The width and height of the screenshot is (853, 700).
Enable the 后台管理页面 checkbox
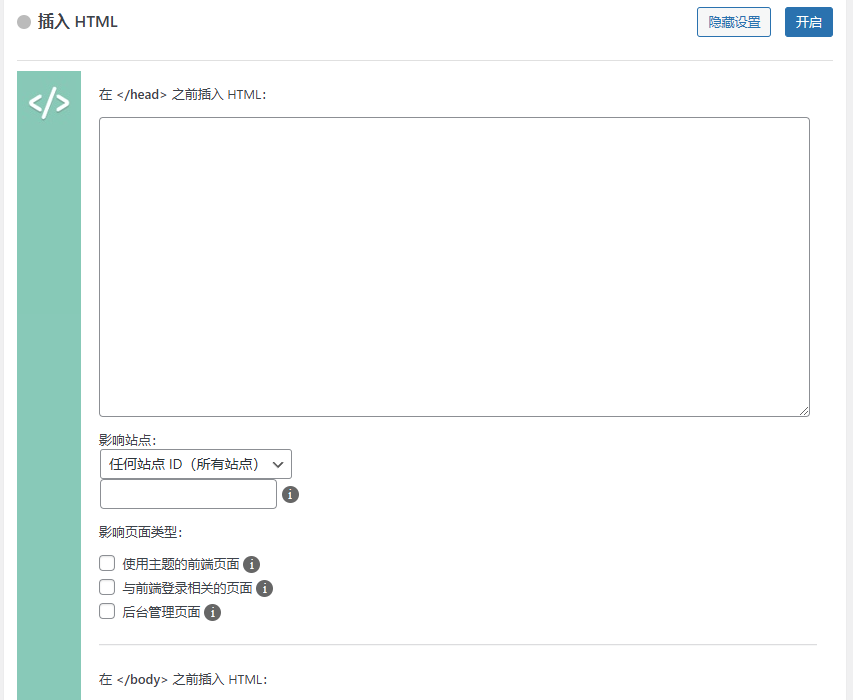106,610
